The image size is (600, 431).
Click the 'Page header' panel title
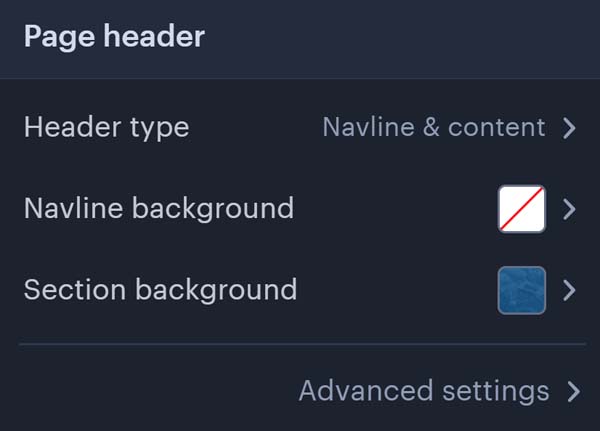coord(114,37)
